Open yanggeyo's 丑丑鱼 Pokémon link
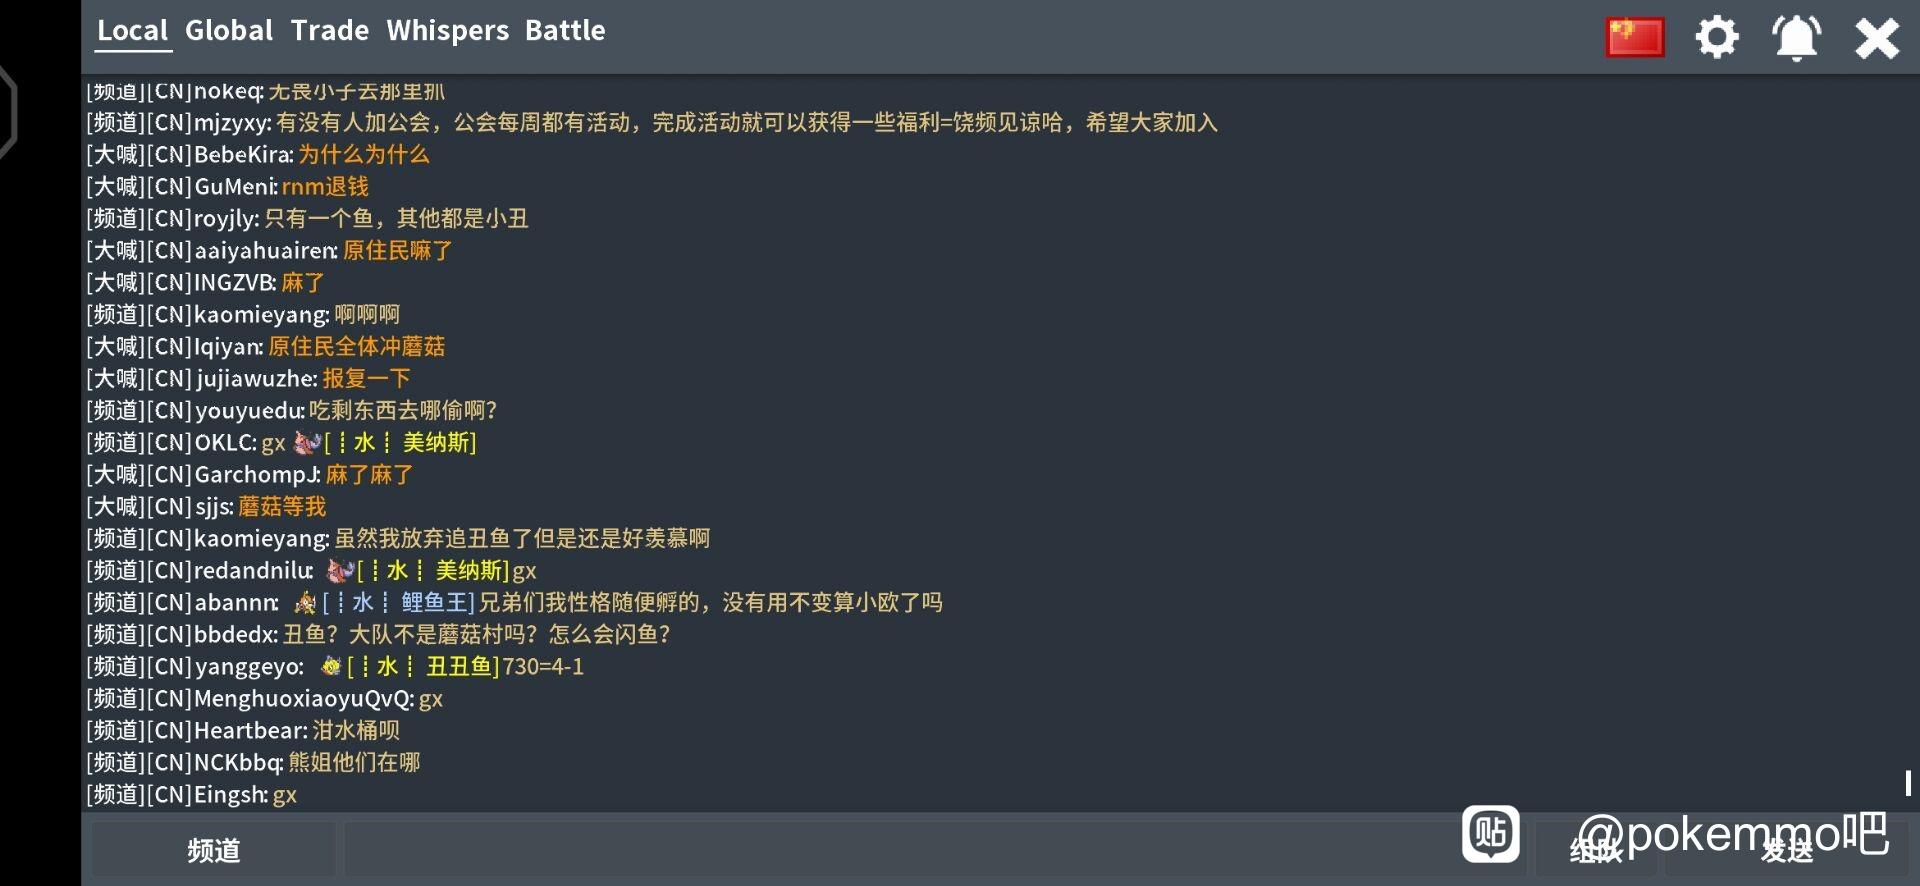 pos(423,667)
